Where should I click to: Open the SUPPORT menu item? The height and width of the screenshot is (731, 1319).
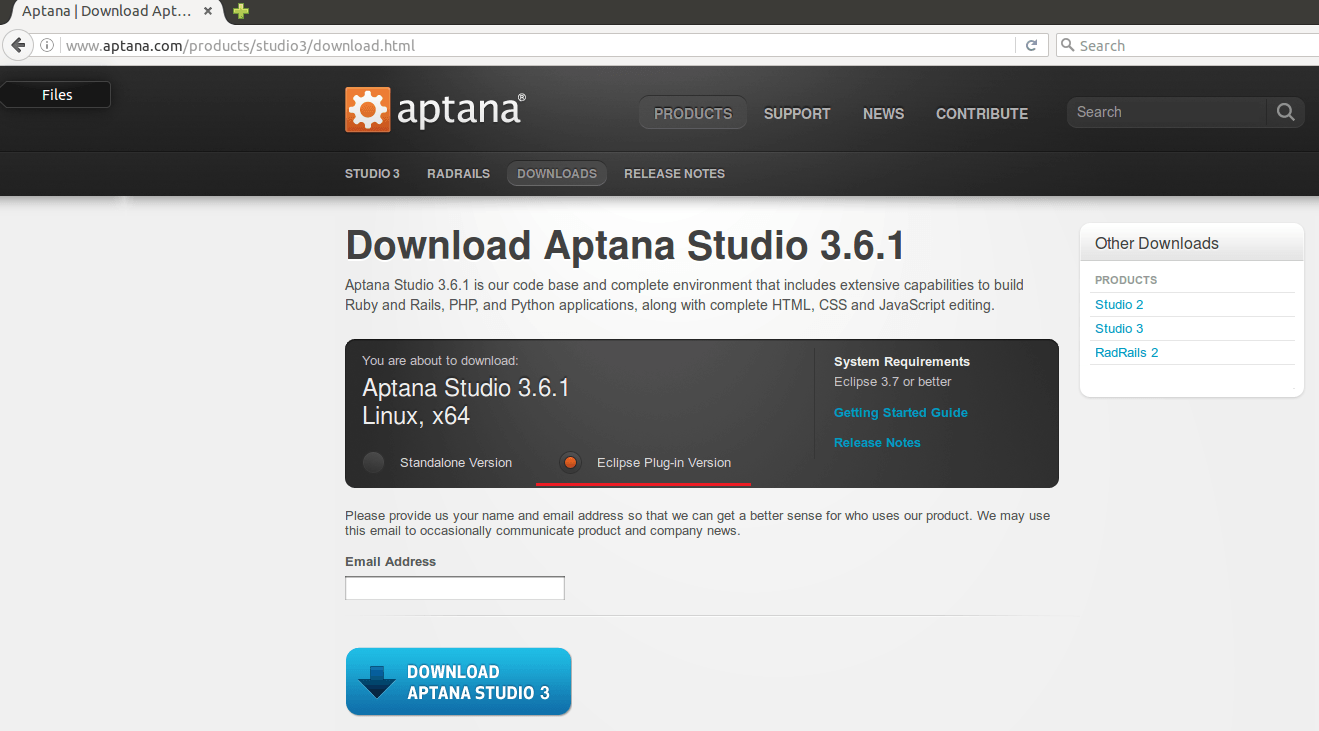(797, 114)
